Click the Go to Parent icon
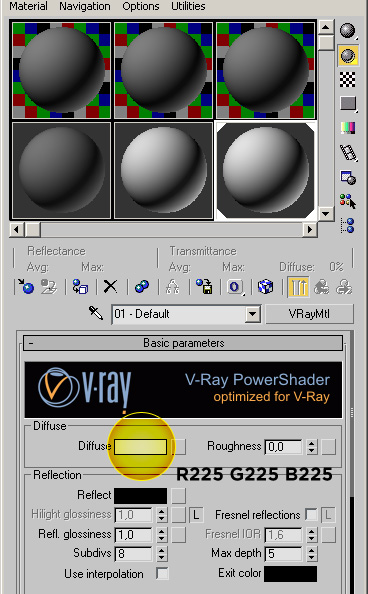 point(321,287)
